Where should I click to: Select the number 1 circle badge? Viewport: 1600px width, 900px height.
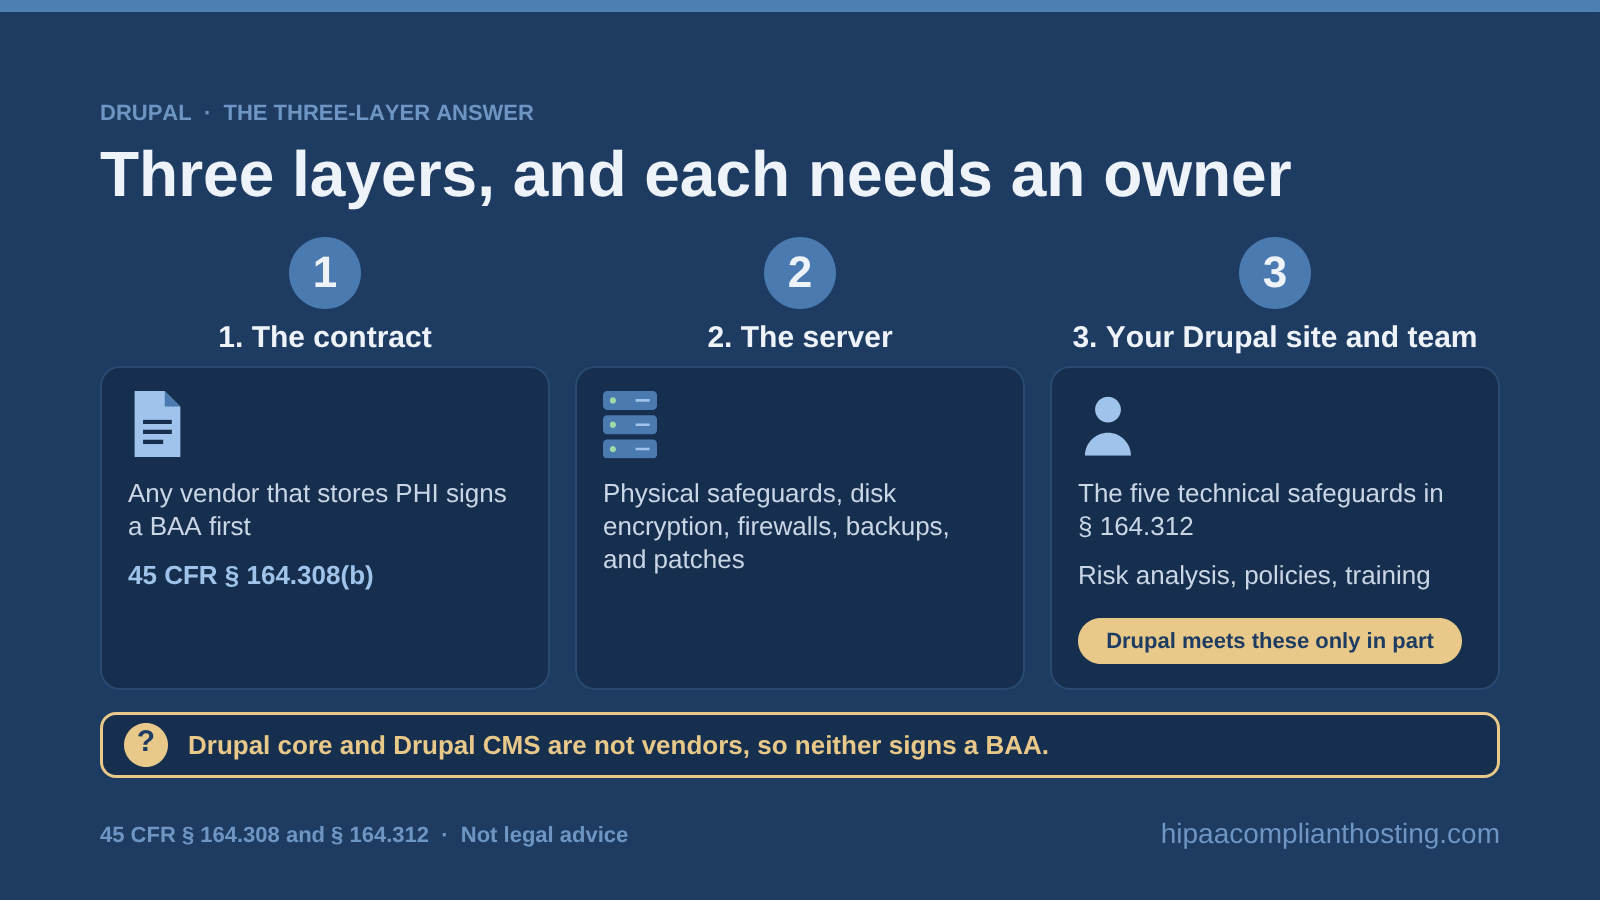[325, 273]
